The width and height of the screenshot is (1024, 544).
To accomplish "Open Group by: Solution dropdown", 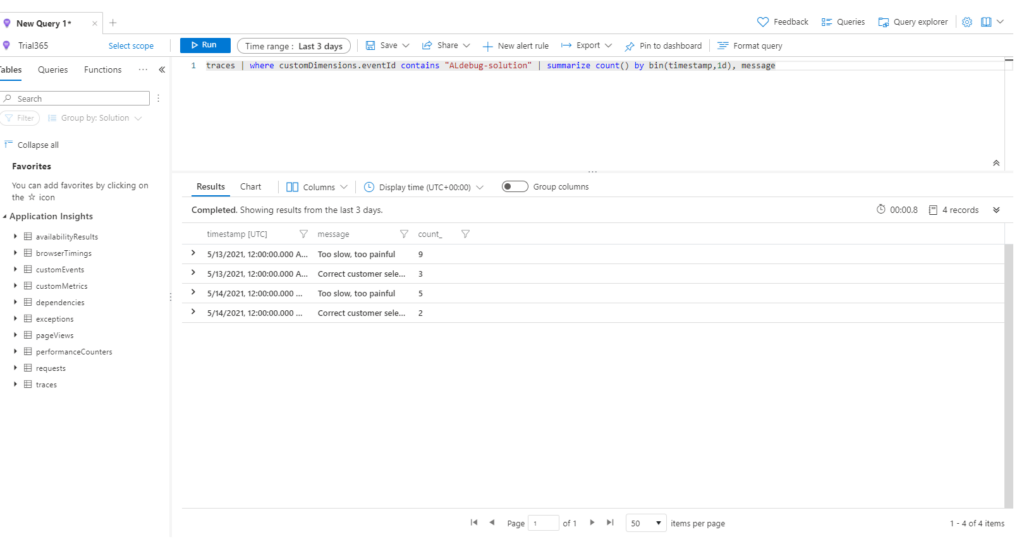I will 95,118.
